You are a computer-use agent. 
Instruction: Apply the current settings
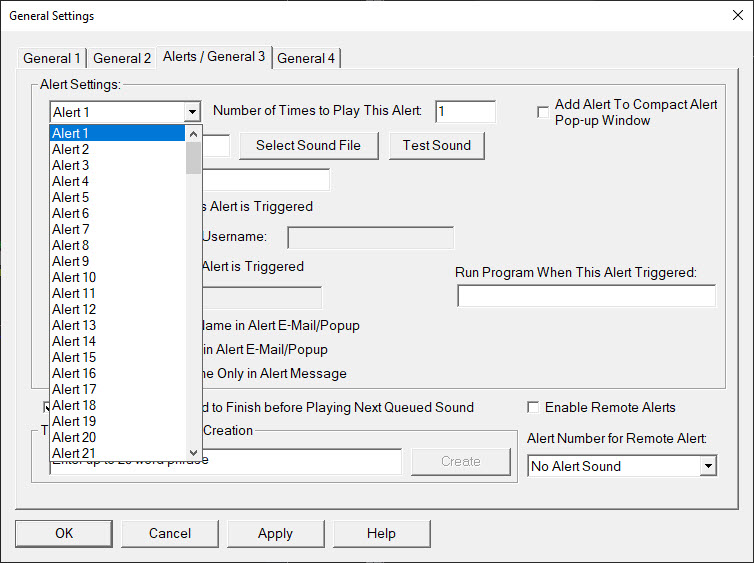(x=276, y=533)
